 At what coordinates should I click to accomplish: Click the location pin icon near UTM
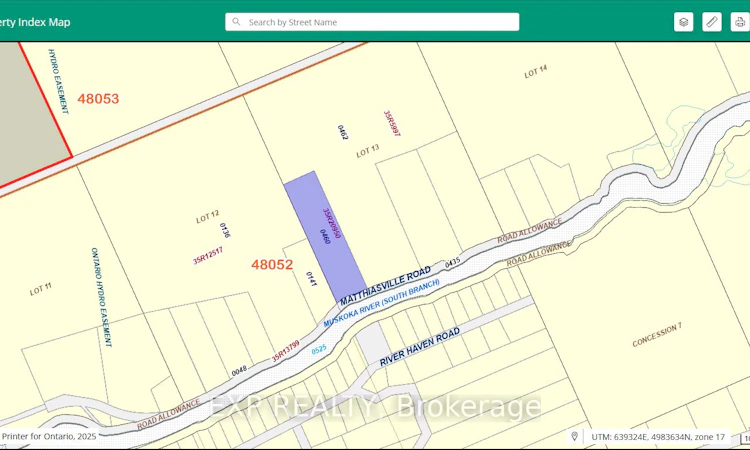tap(574, 437)
